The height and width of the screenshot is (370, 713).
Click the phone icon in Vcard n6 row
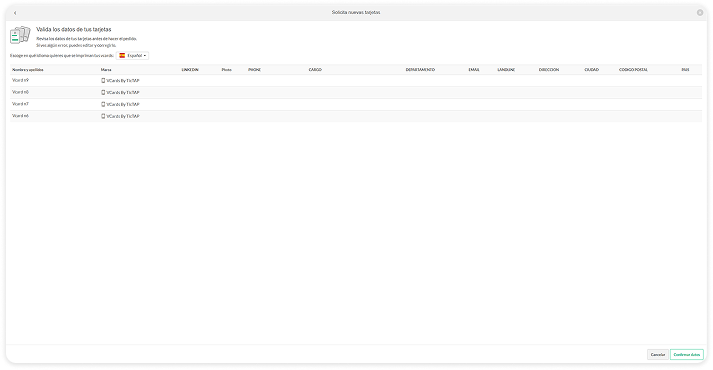click(103, 116)
